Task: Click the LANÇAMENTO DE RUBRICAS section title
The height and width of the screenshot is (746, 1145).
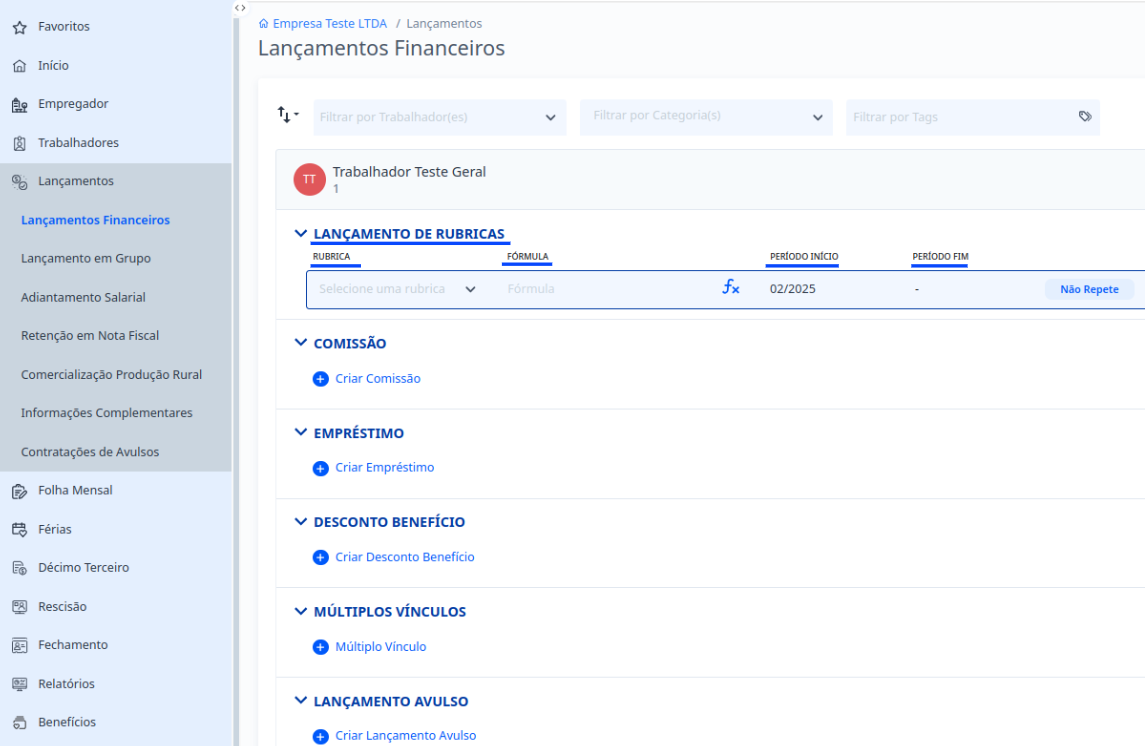Action: (409, 234)
